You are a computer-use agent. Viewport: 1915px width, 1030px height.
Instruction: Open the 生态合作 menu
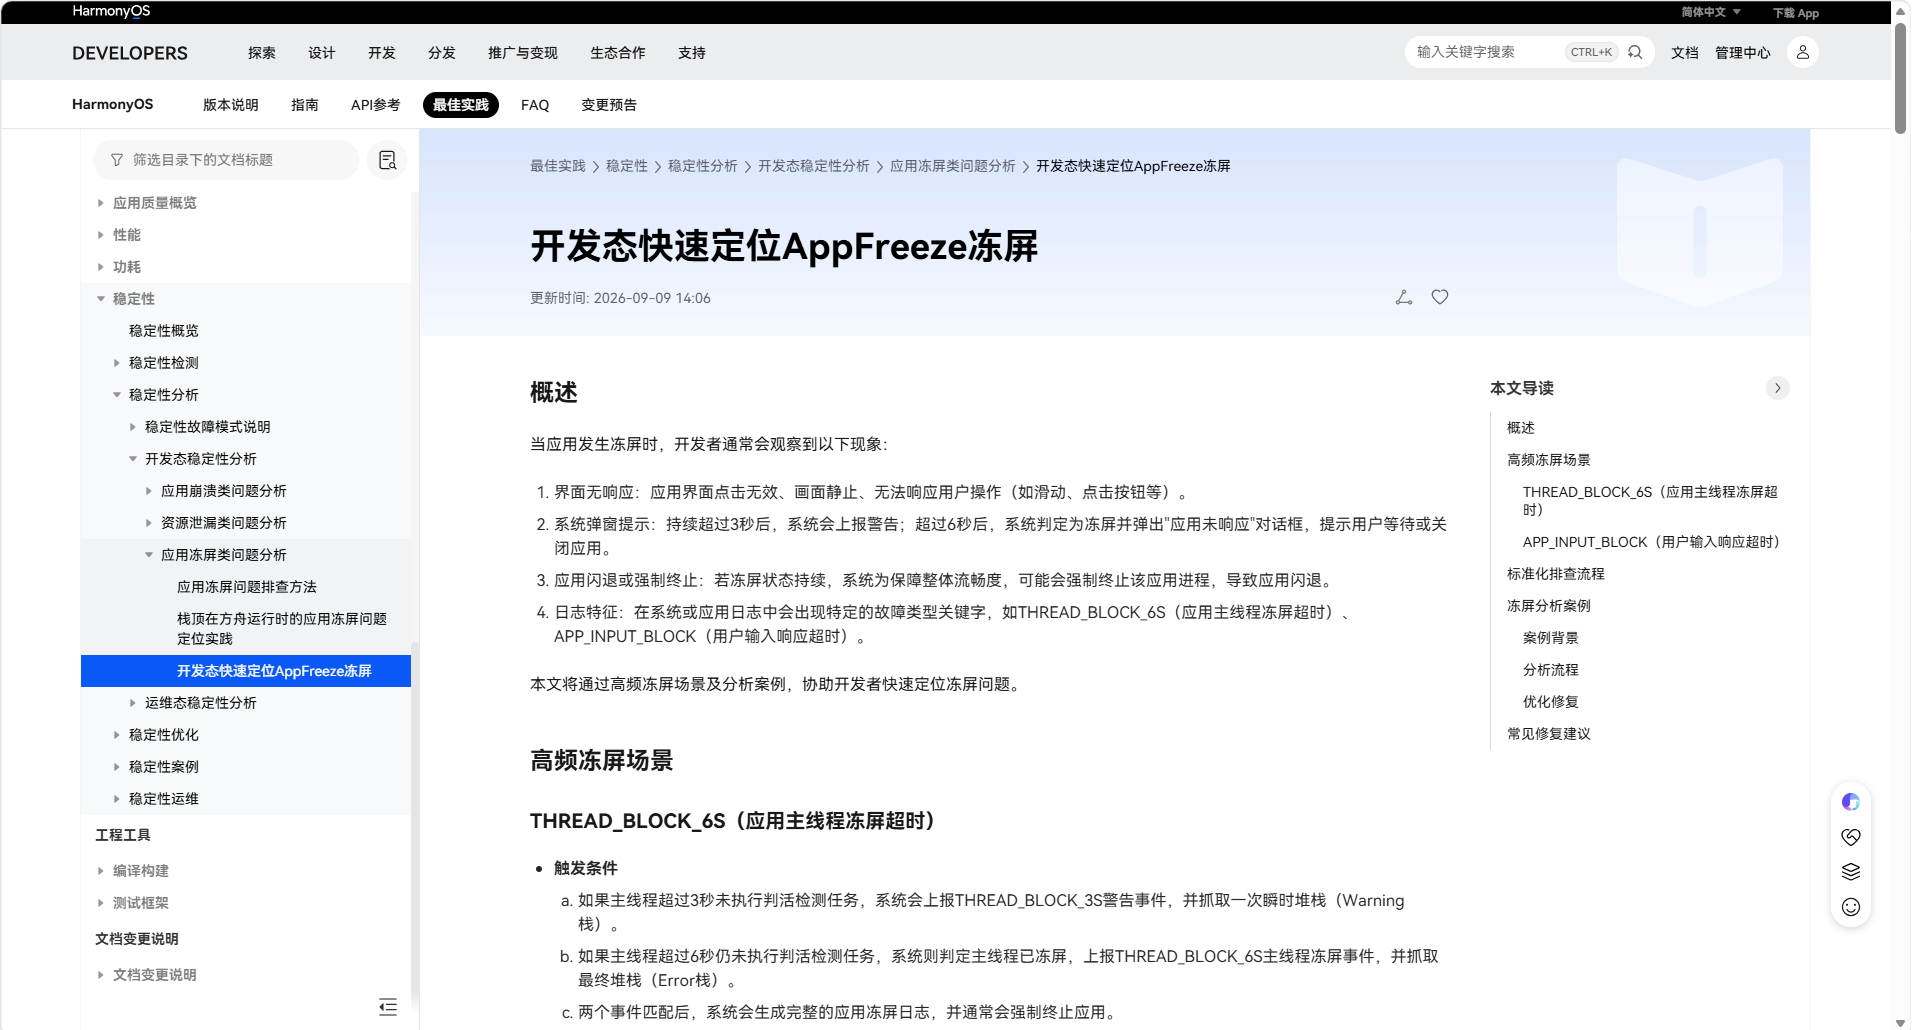[x=618, y=53]
